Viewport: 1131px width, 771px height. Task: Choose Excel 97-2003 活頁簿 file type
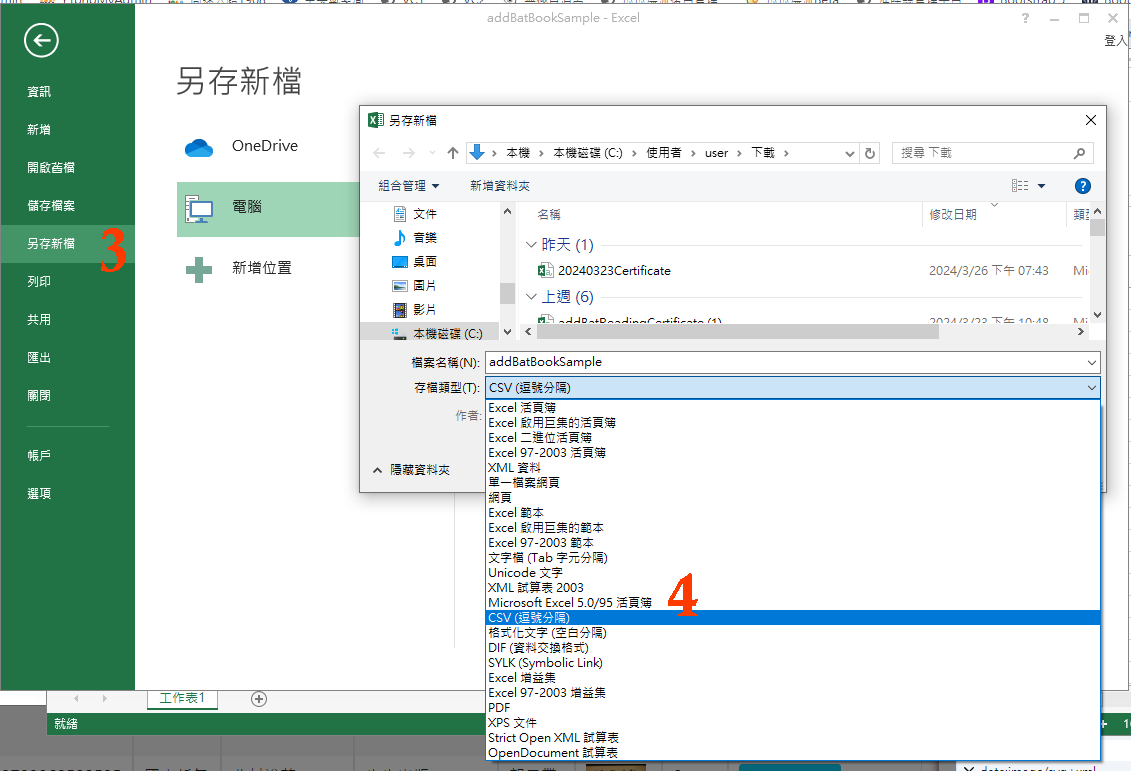793,453
